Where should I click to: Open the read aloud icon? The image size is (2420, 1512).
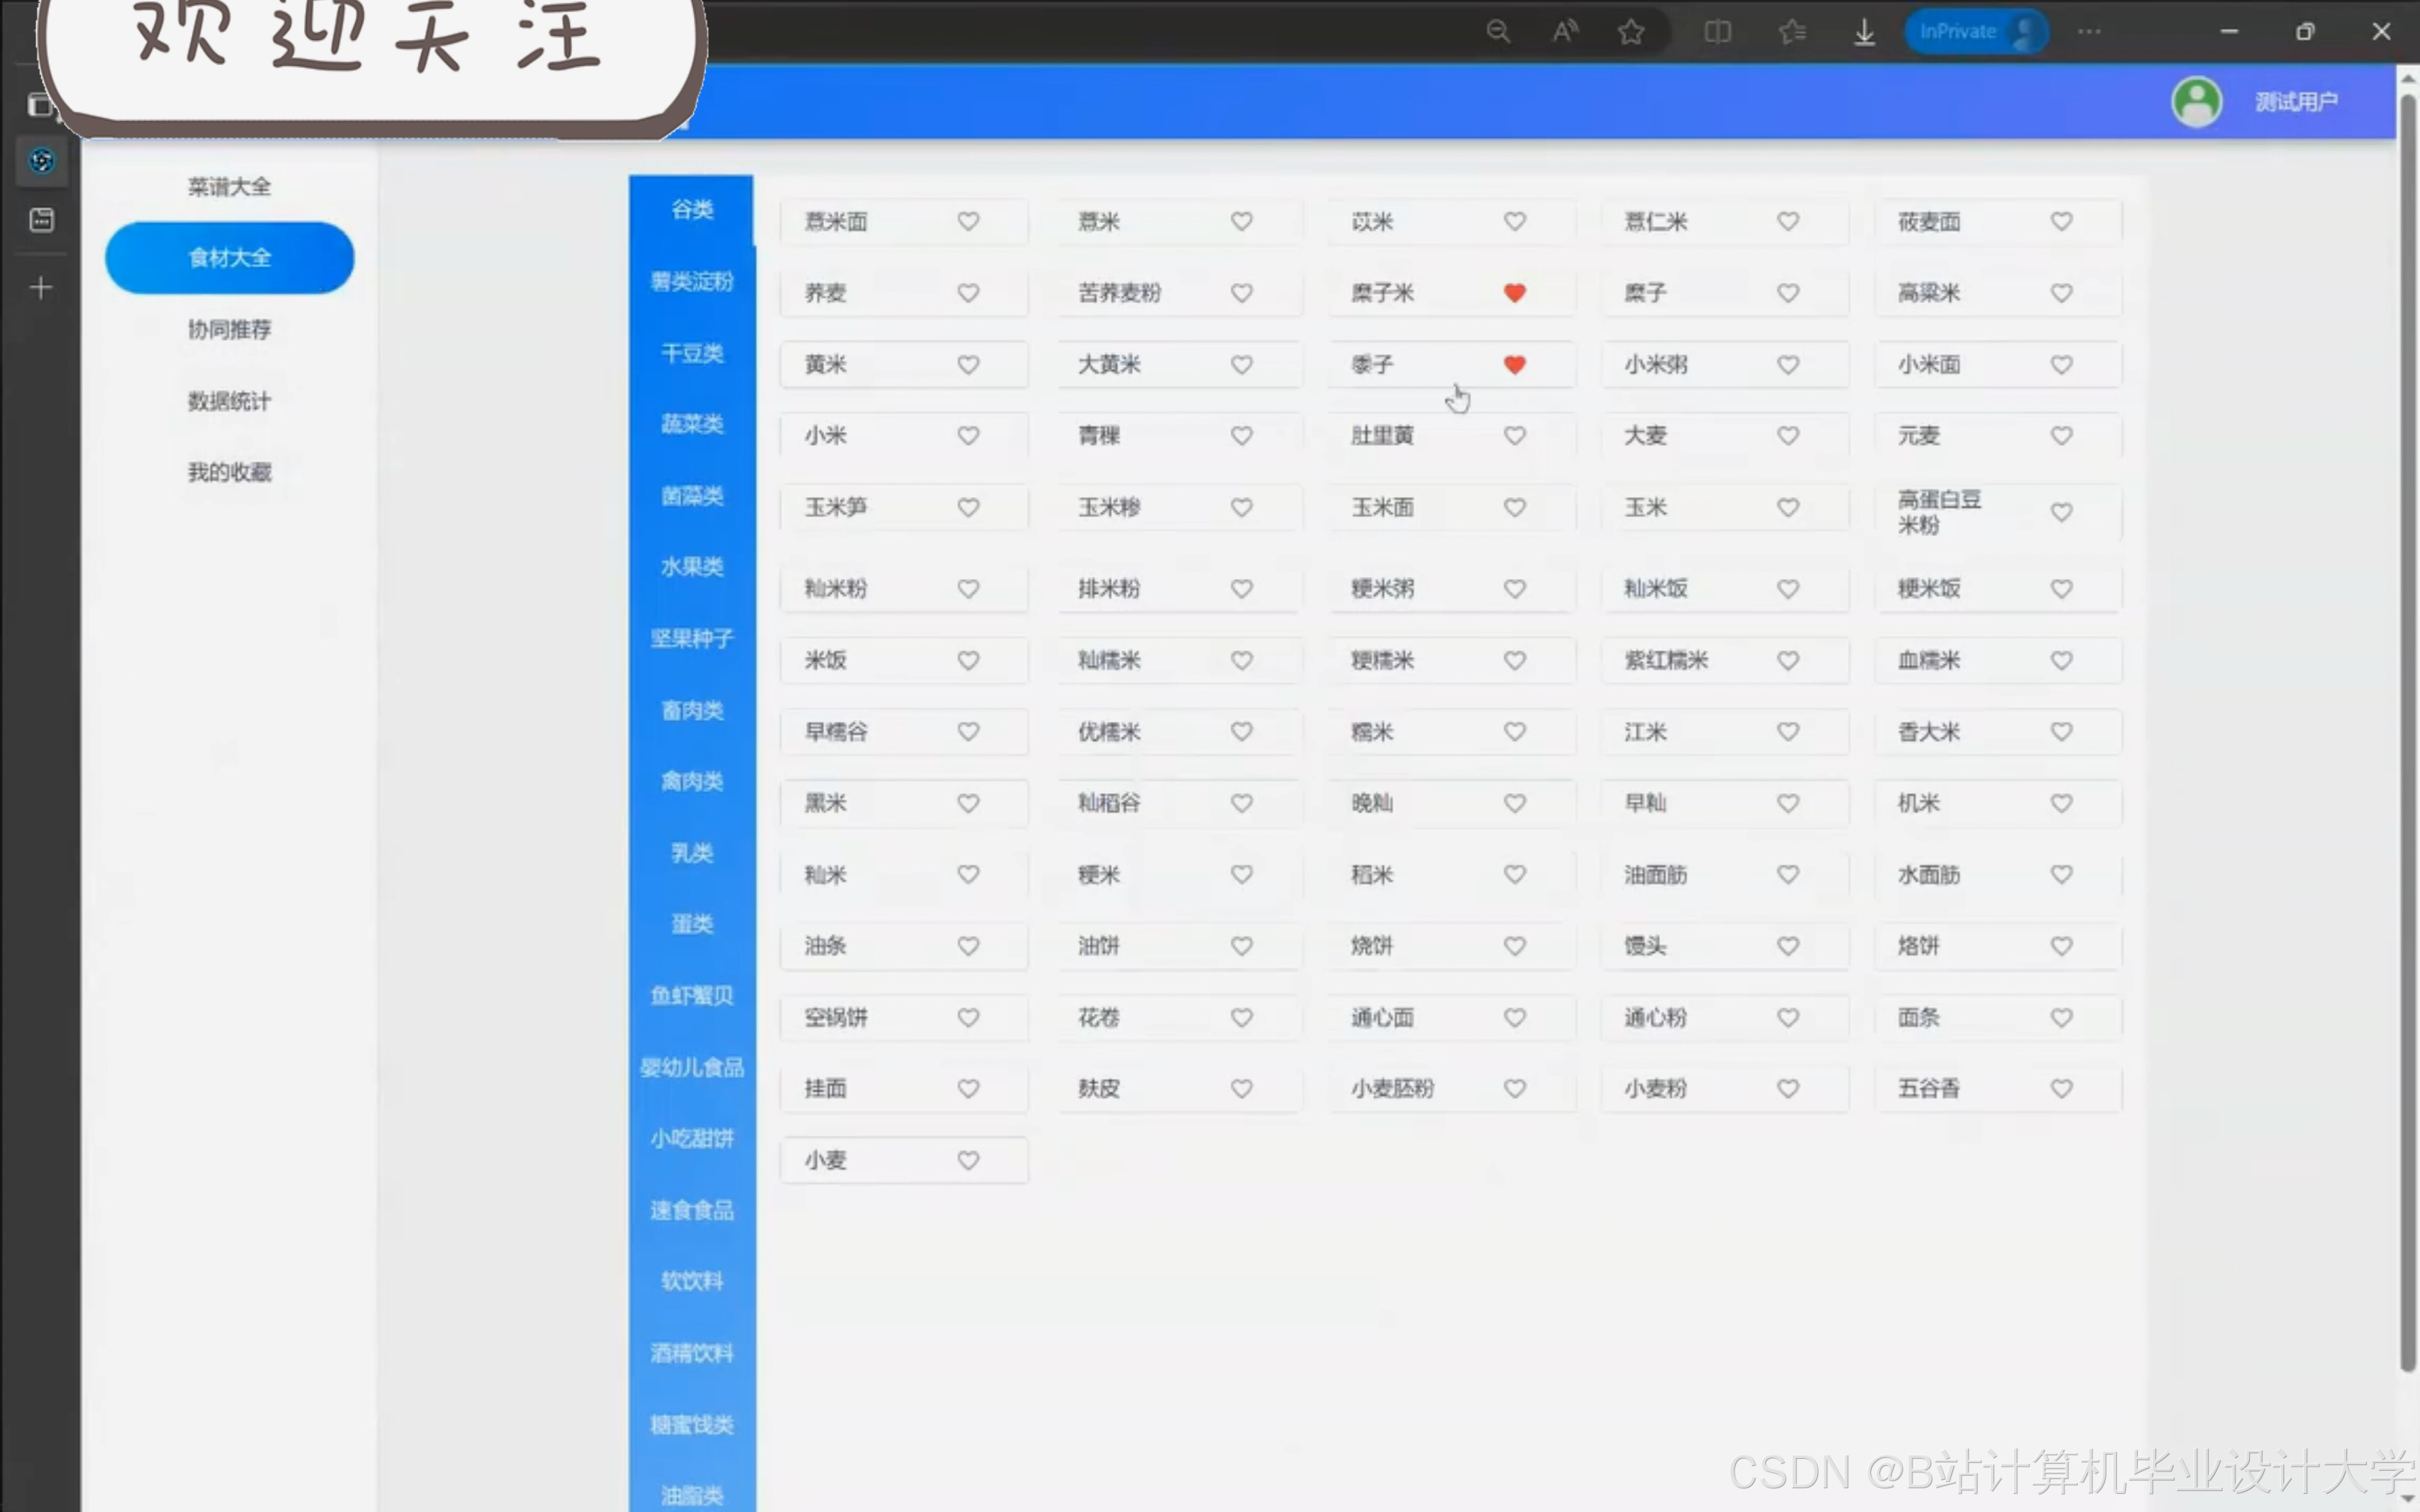pyautogui.click(x=1565, y=32)
